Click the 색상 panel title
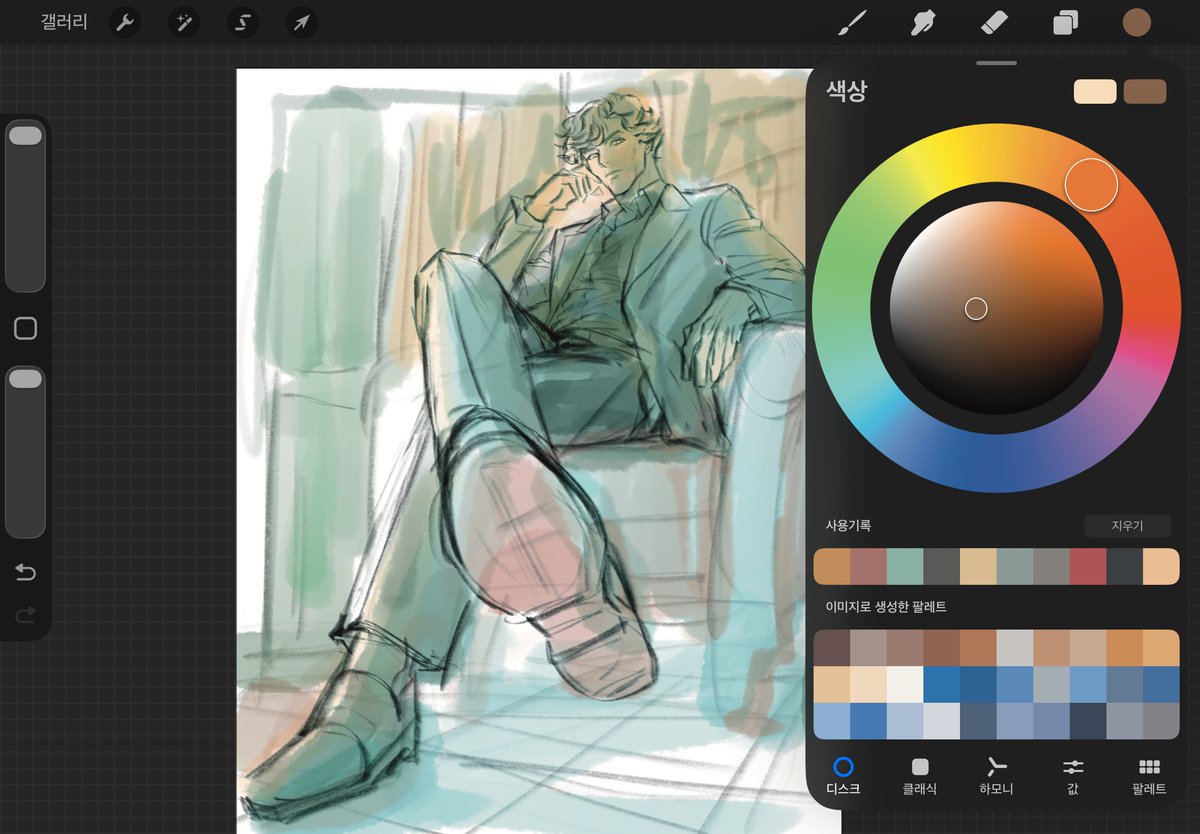The height and width of the screenshot is (834, 1200). [846, 92]
